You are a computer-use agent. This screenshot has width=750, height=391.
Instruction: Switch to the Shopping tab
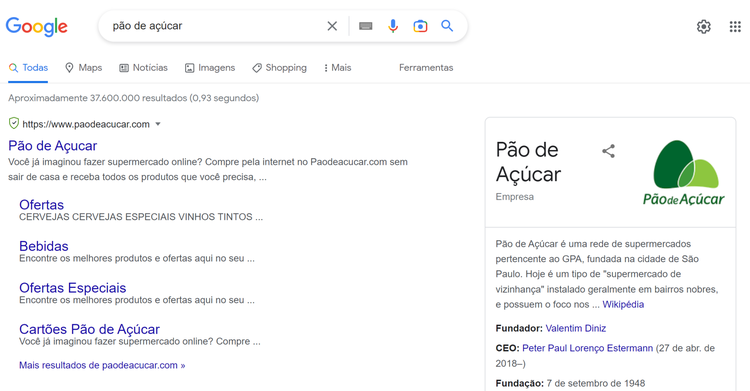279,67
